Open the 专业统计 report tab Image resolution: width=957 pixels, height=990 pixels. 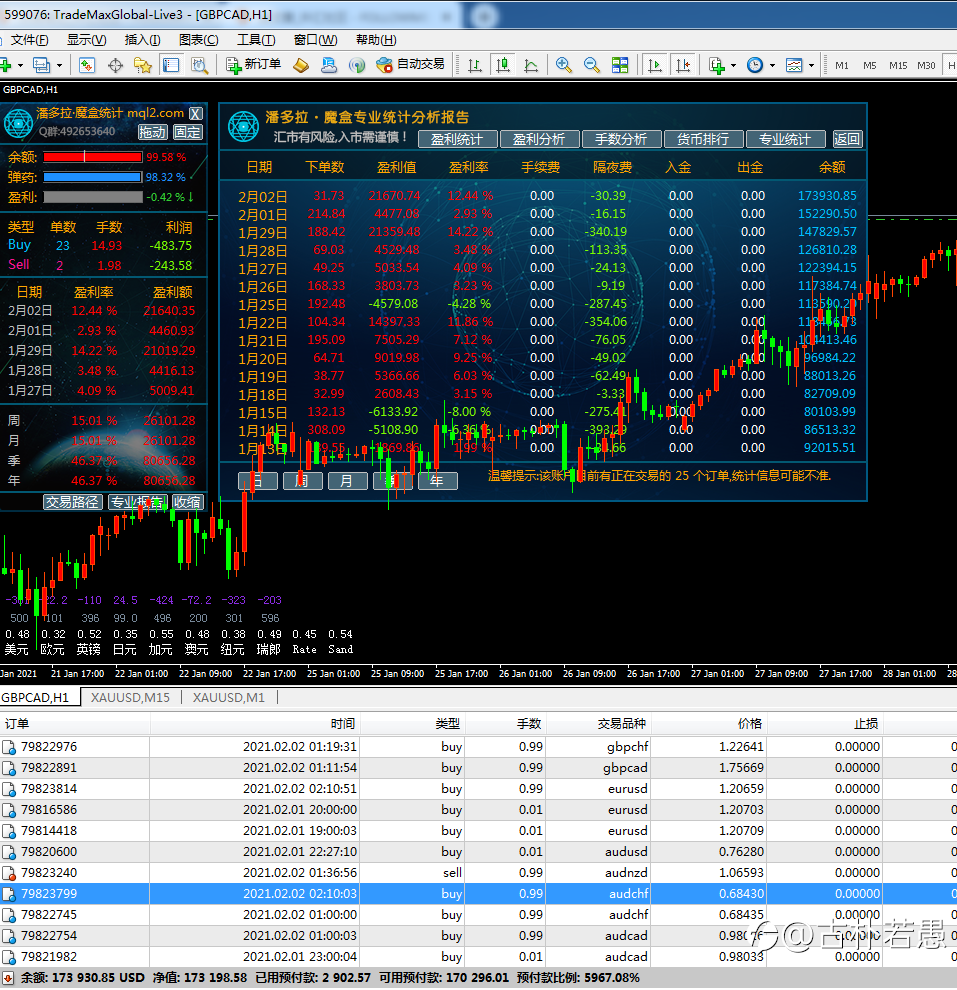point(785,139)
